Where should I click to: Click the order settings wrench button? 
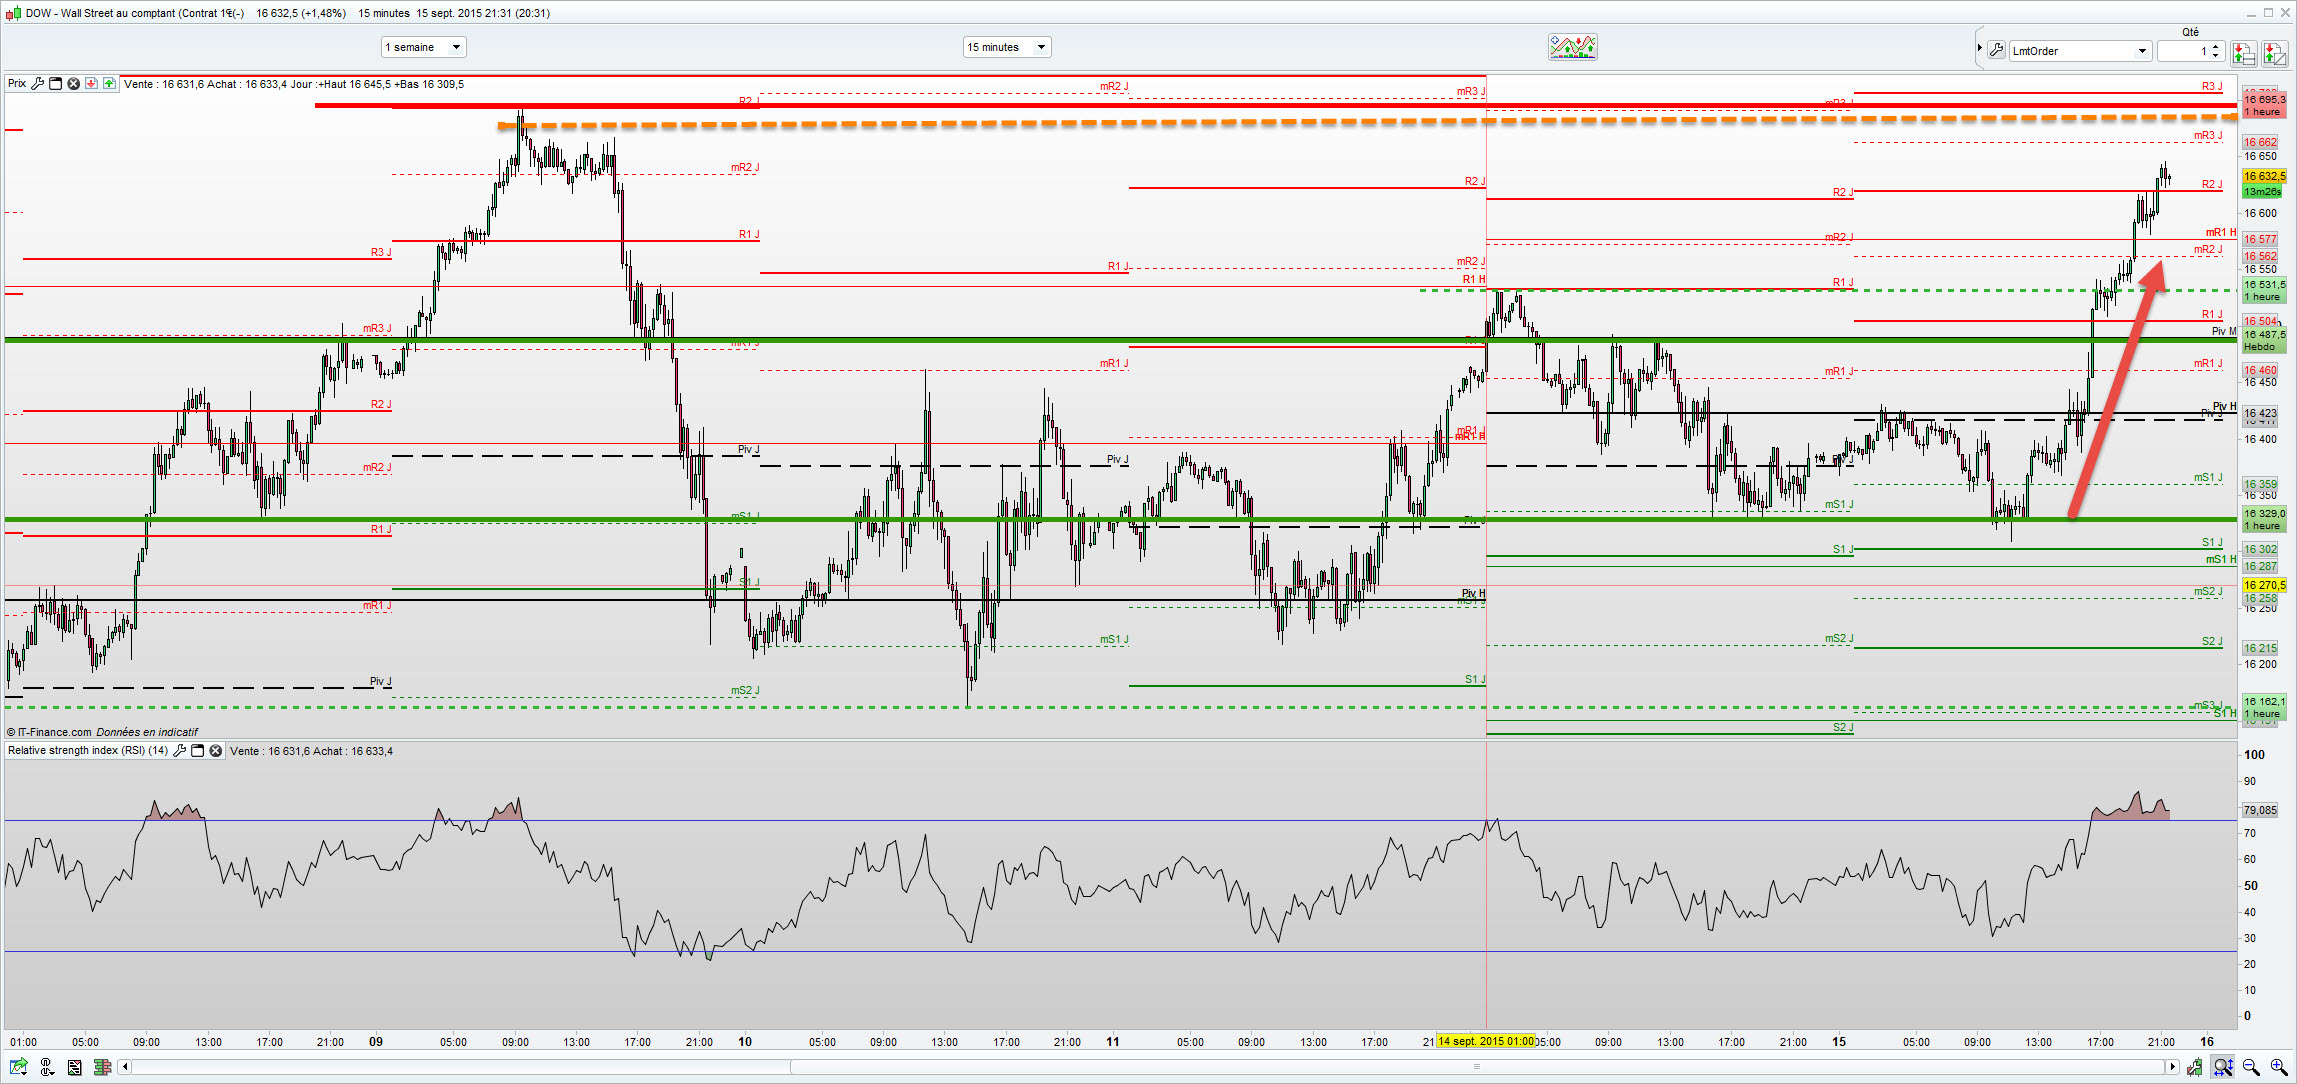coord(1996,50)
